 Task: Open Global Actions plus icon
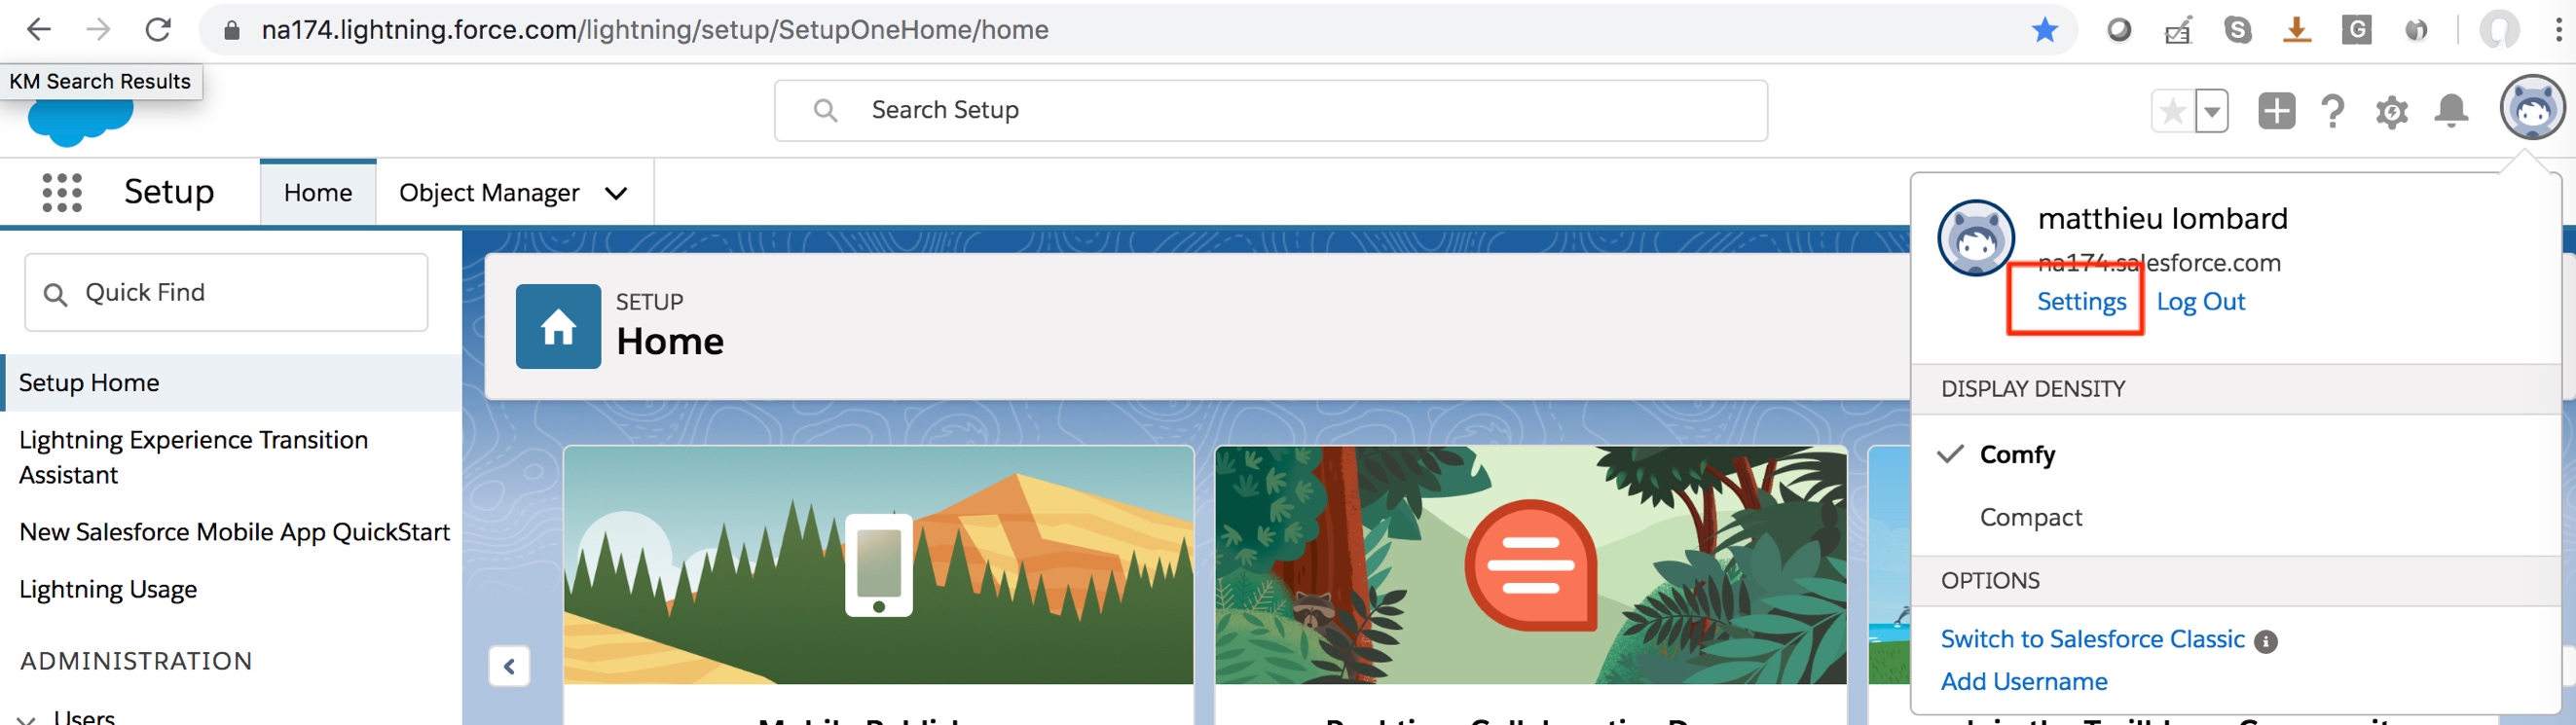2276,111
